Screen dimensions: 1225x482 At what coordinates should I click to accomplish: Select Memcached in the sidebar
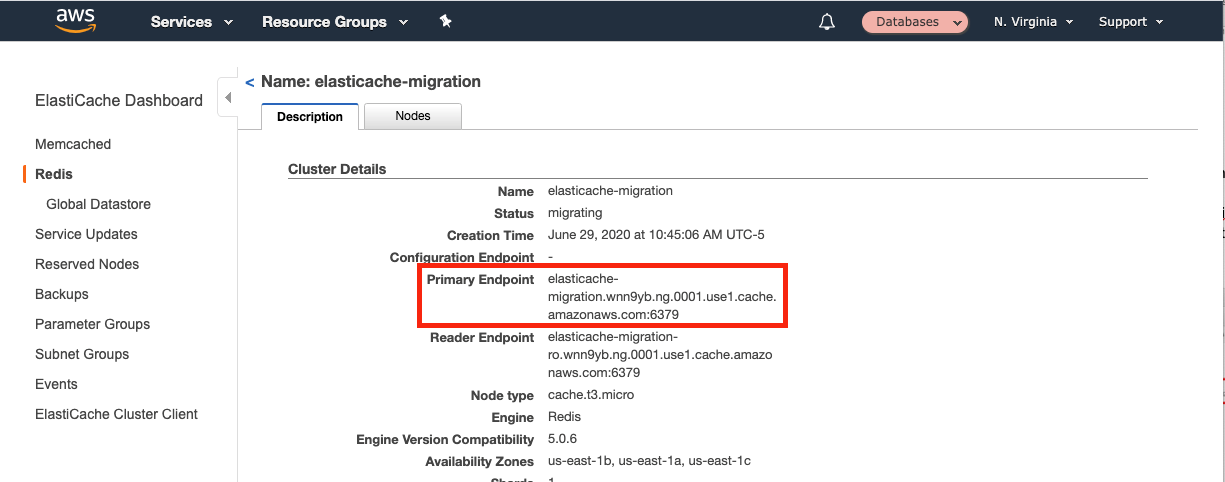point(73,144)
